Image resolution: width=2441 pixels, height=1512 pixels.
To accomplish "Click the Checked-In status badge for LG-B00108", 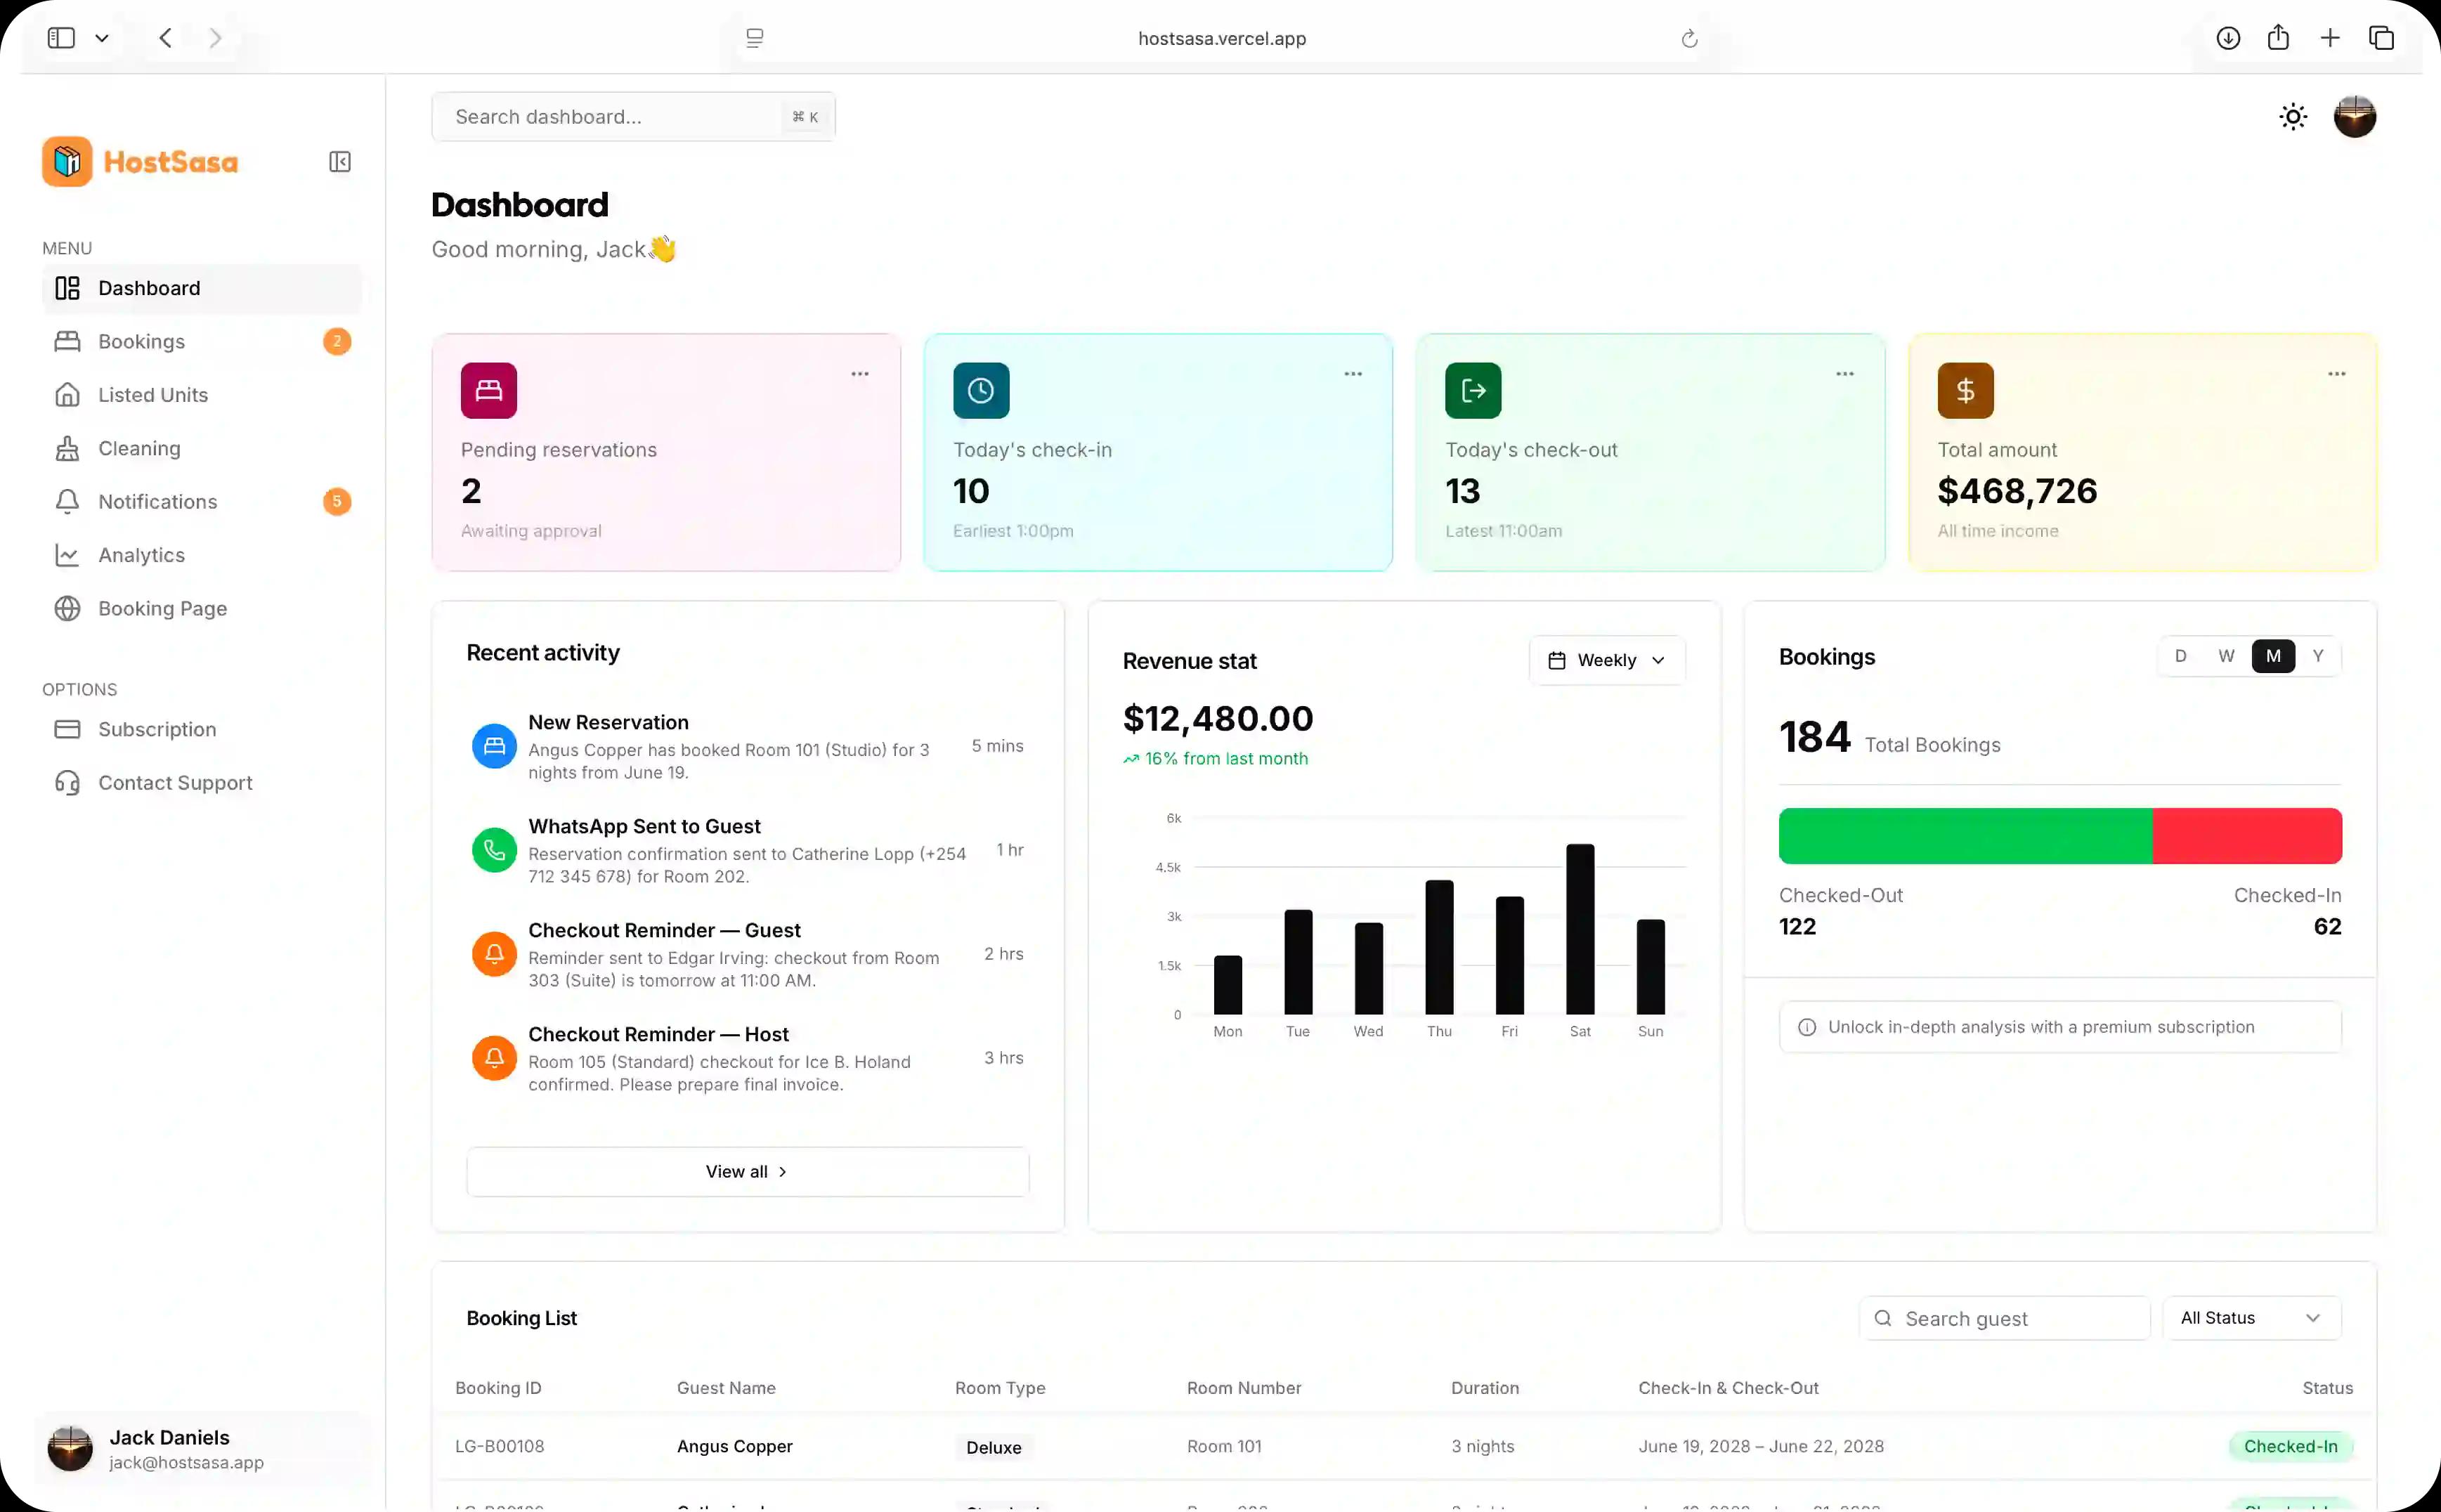I will click(2290, 1446).
